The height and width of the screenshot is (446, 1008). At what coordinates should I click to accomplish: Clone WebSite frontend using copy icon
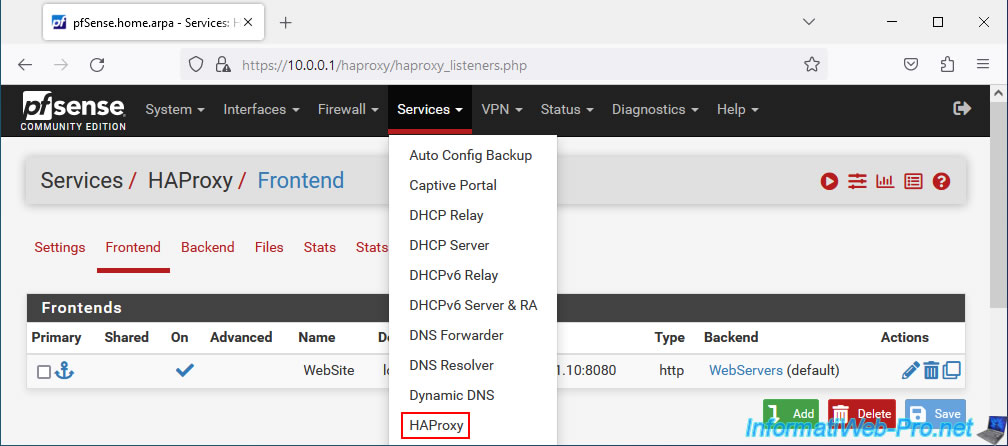(951, 370)
